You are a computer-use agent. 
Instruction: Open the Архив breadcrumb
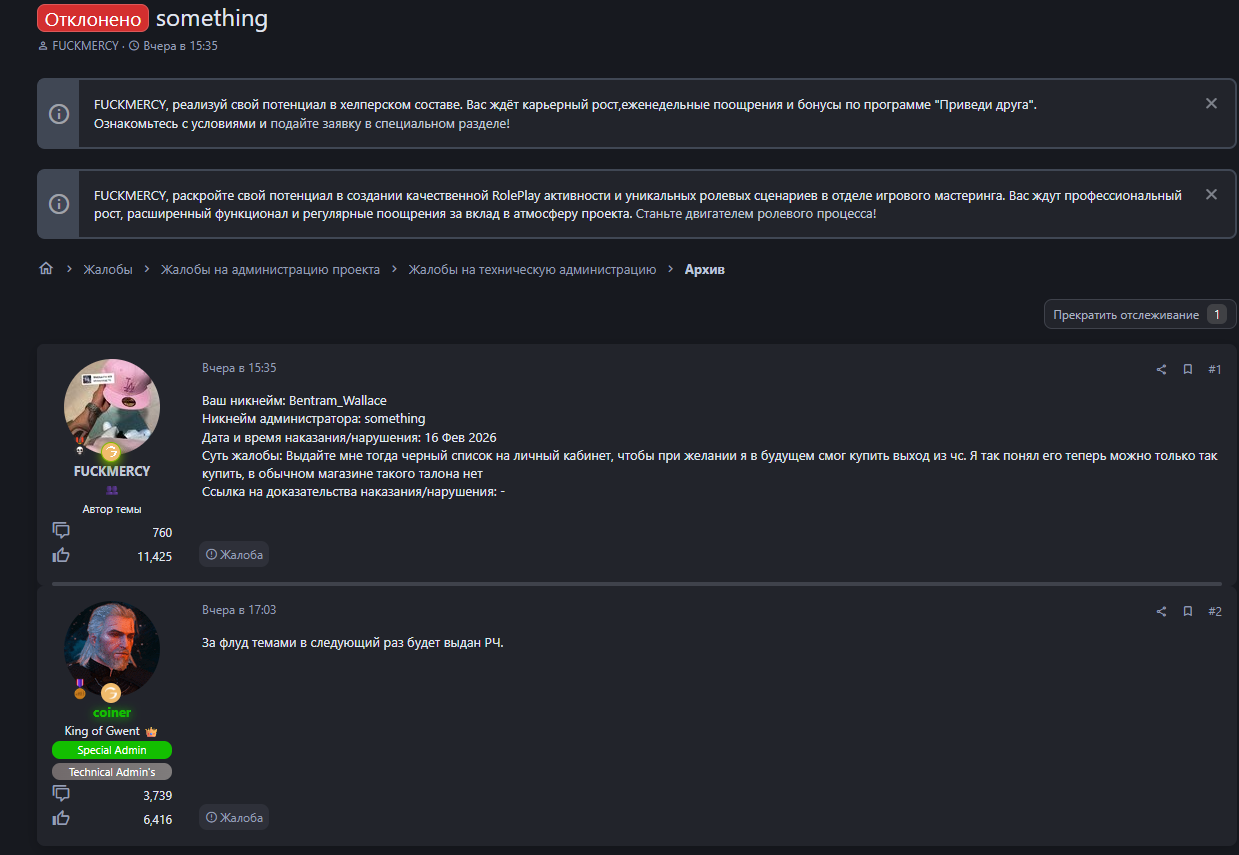705,269
